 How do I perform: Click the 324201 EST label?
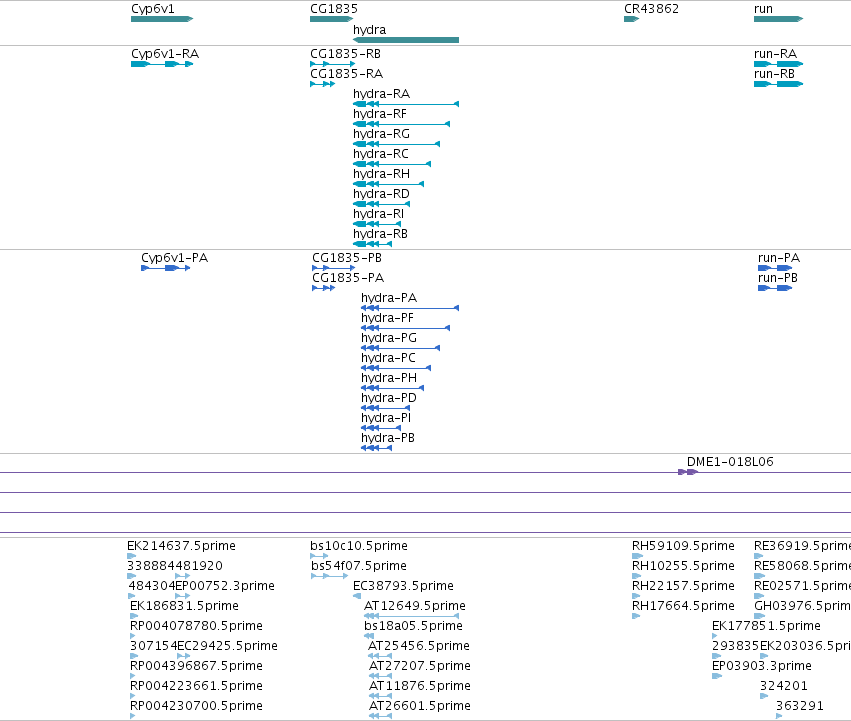(x=784, y=686)
